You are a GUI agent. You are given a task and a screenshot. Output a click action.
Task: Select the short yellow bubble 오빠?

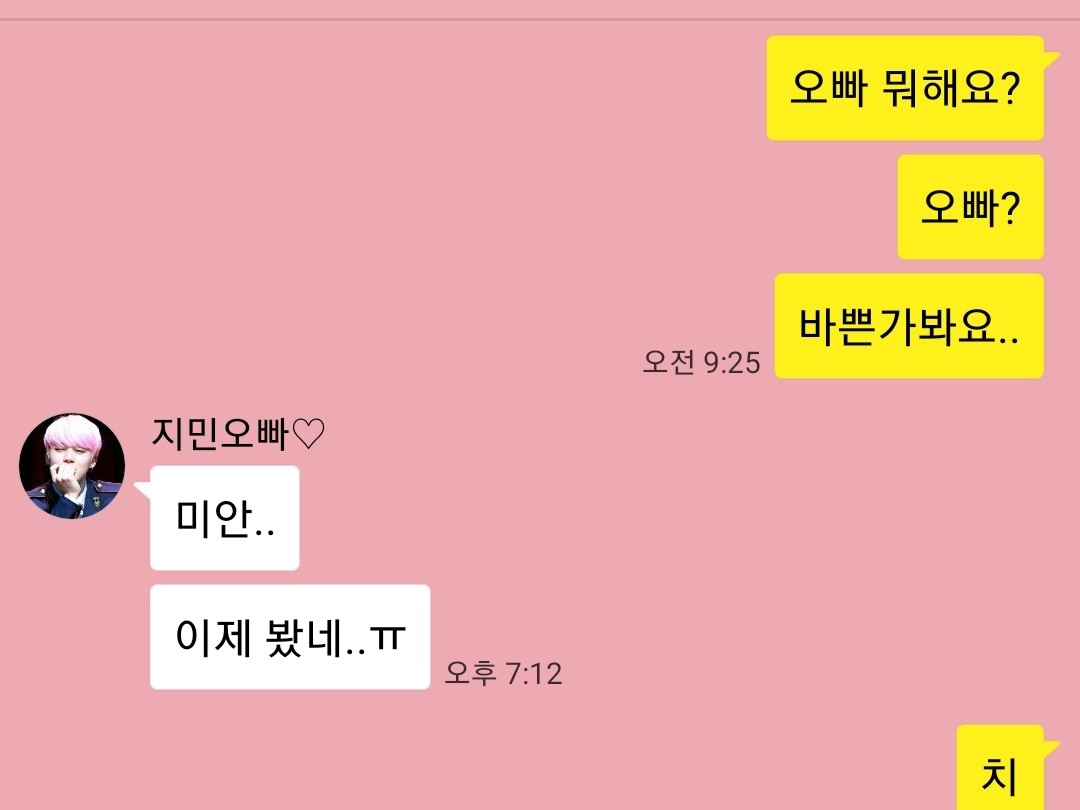[x=970, y=207]
